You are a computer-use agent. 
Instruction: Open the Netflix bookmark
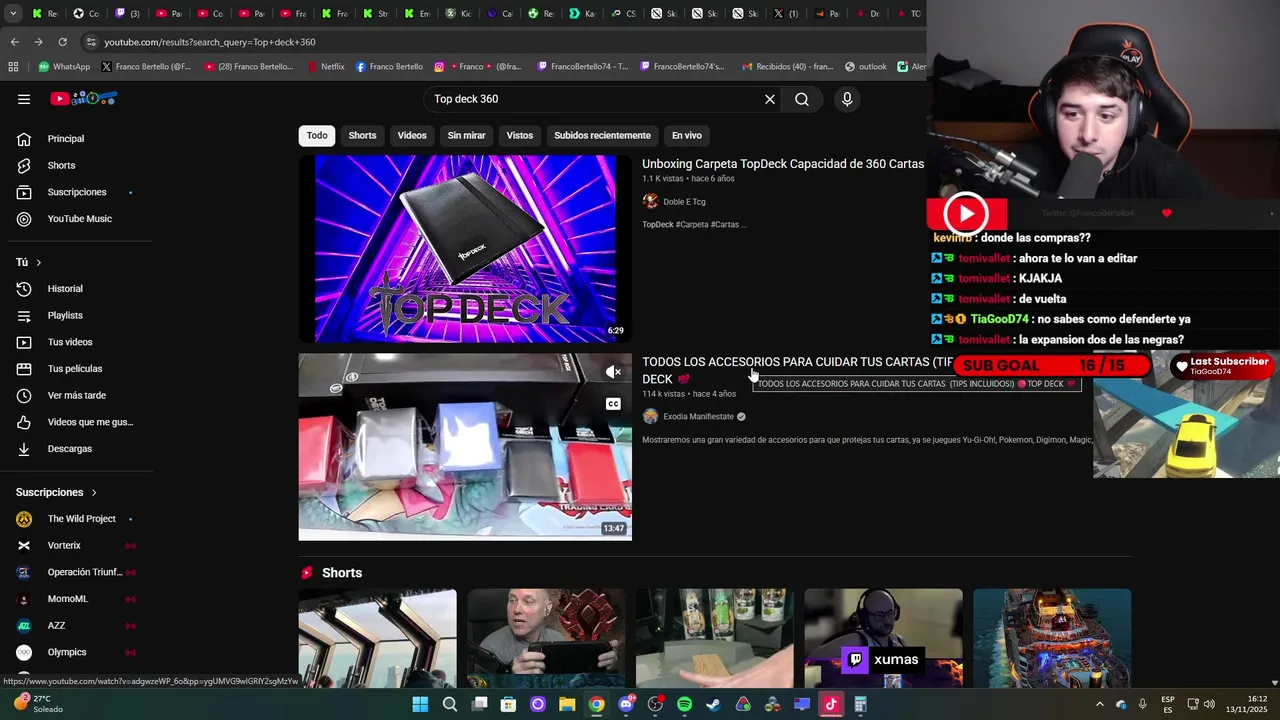point(325,67)
